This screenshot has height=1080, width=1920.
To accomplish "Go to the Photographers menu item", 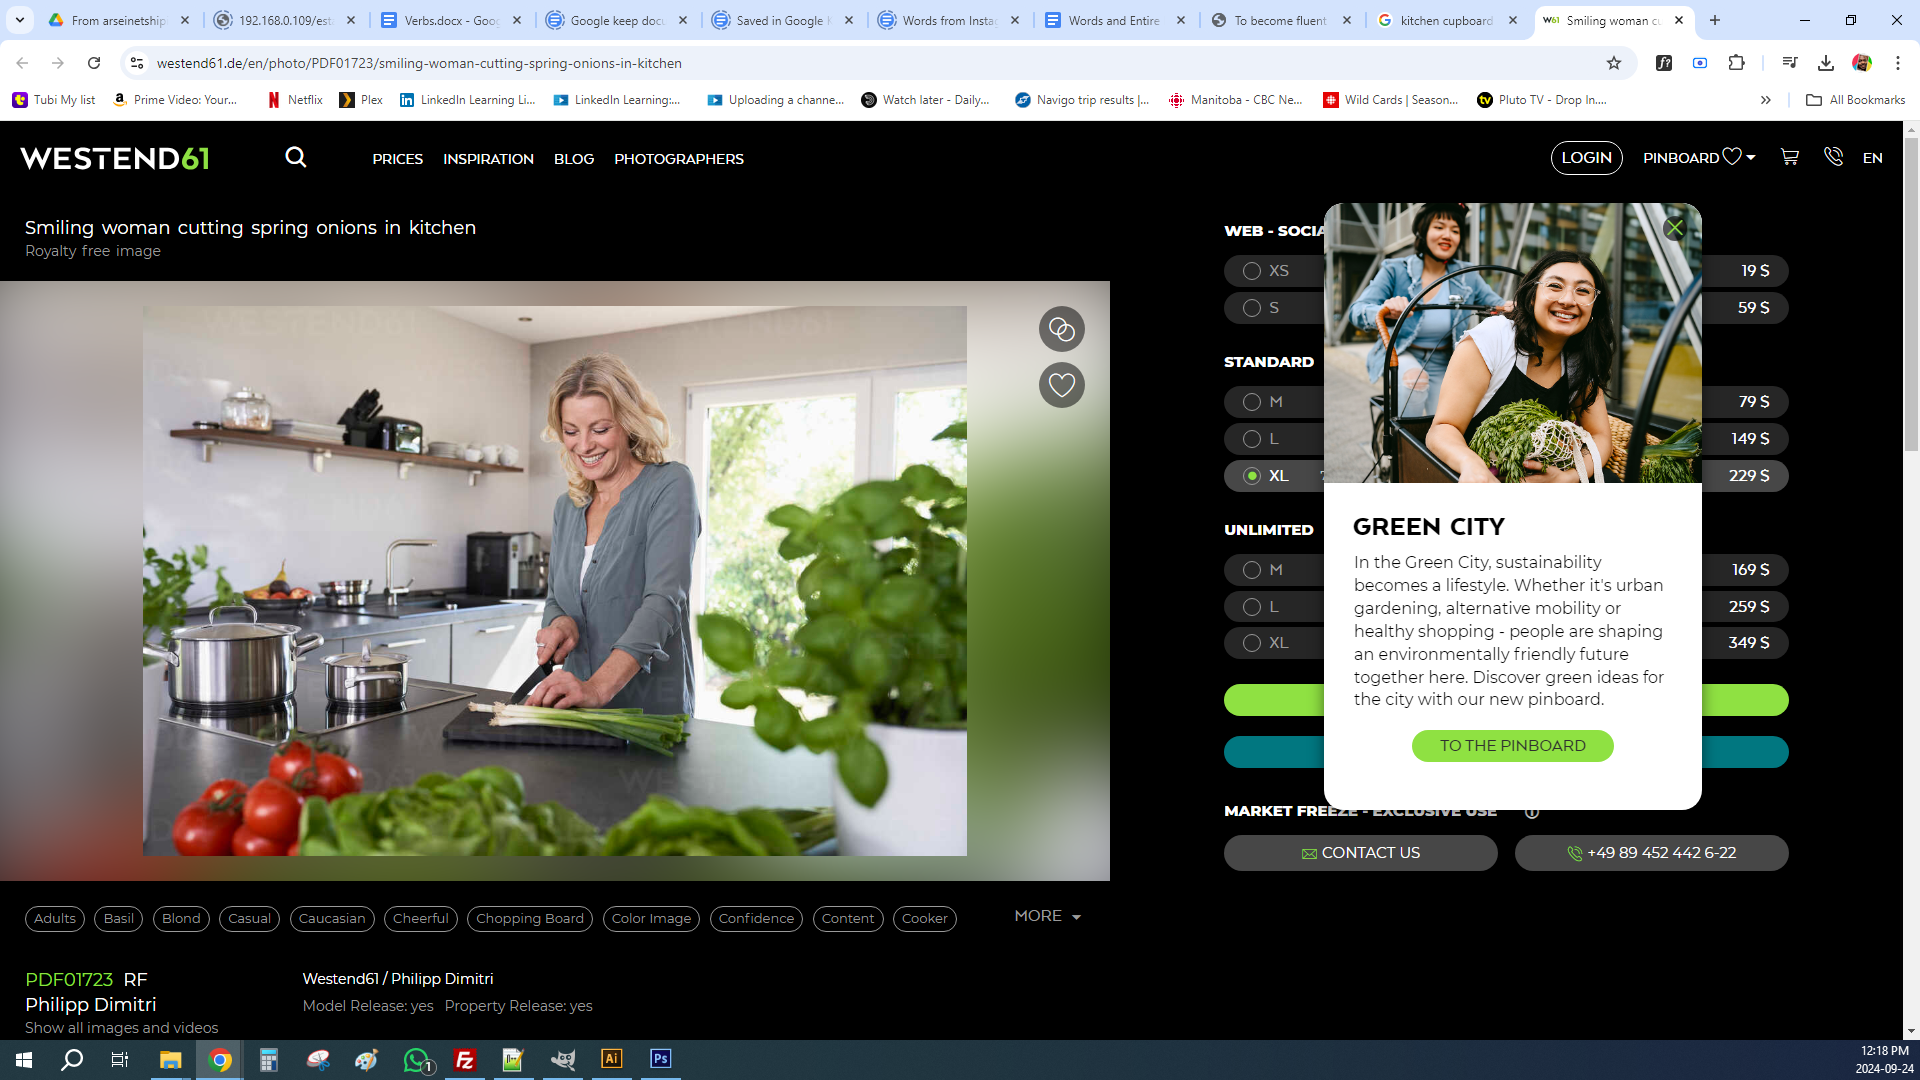I will point(678,159).
